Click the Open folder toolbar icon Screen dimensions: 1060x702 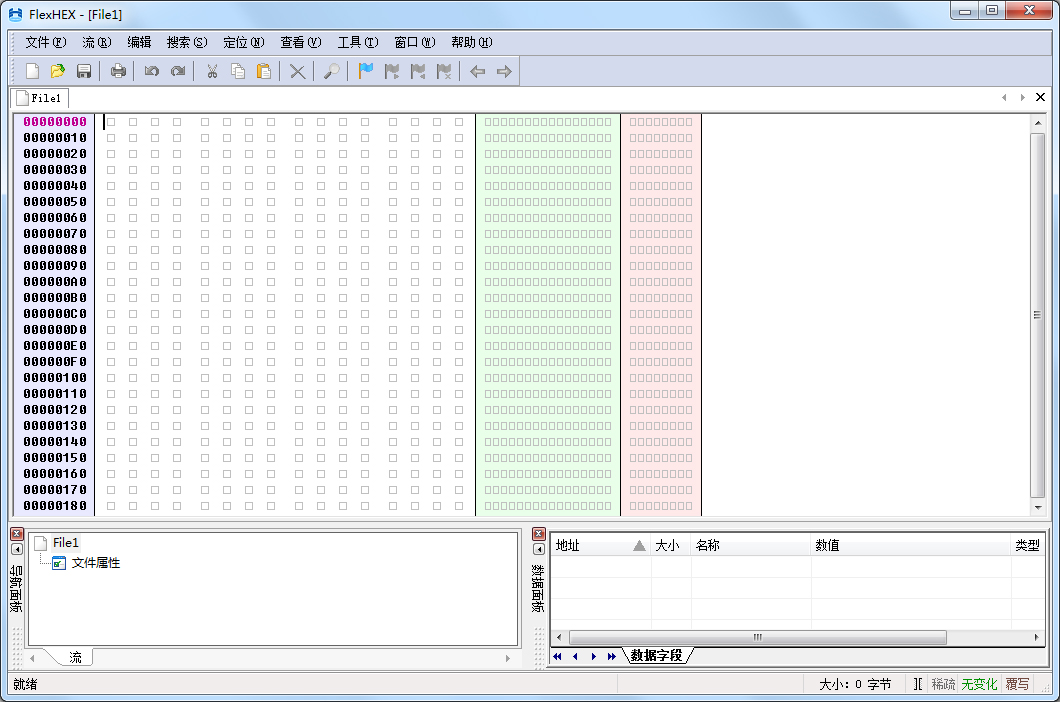click(58, 71)
